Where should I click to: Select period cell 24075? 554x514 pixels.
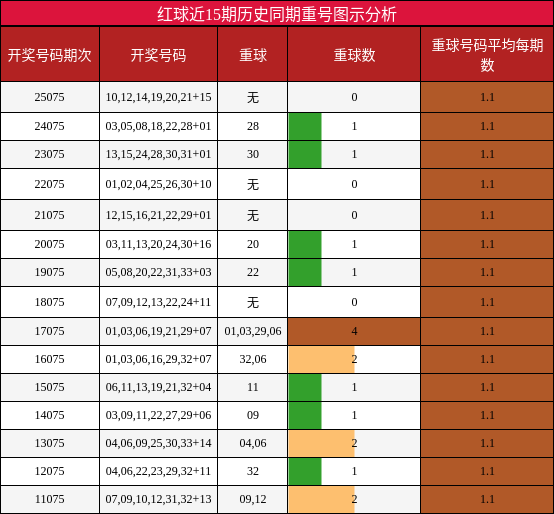point(49,126)
